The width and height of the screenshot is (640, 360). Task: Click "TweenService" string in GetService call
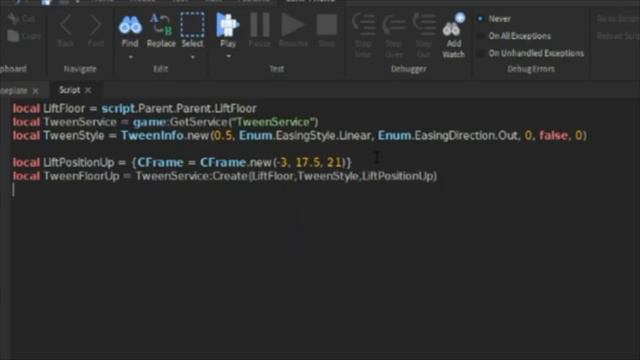(x=273, y=122)
